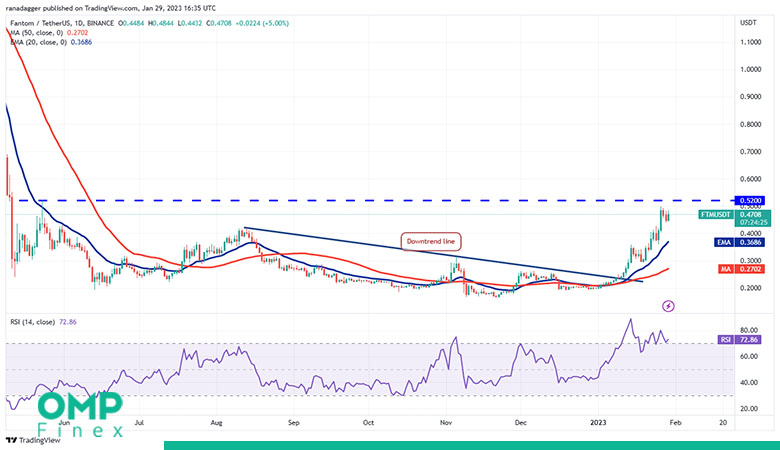The image size is (780, 450).
Task: Select the Downtrend line label box
Action: click(431, 242)
